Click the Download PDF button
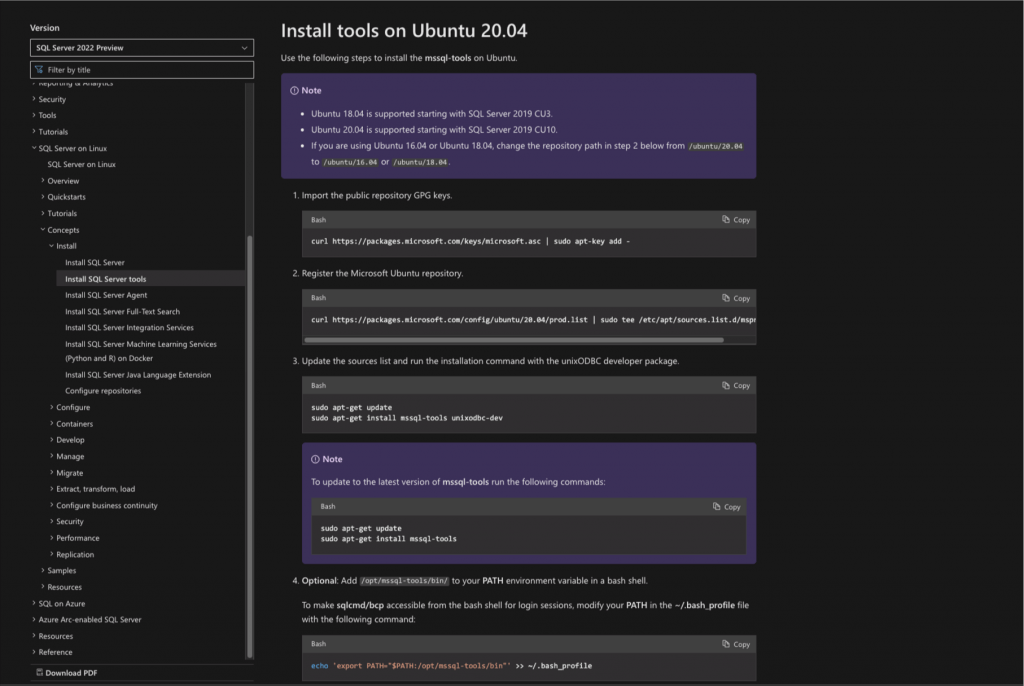The width and height of the screenshot is (1024, 686). (67, 673)
